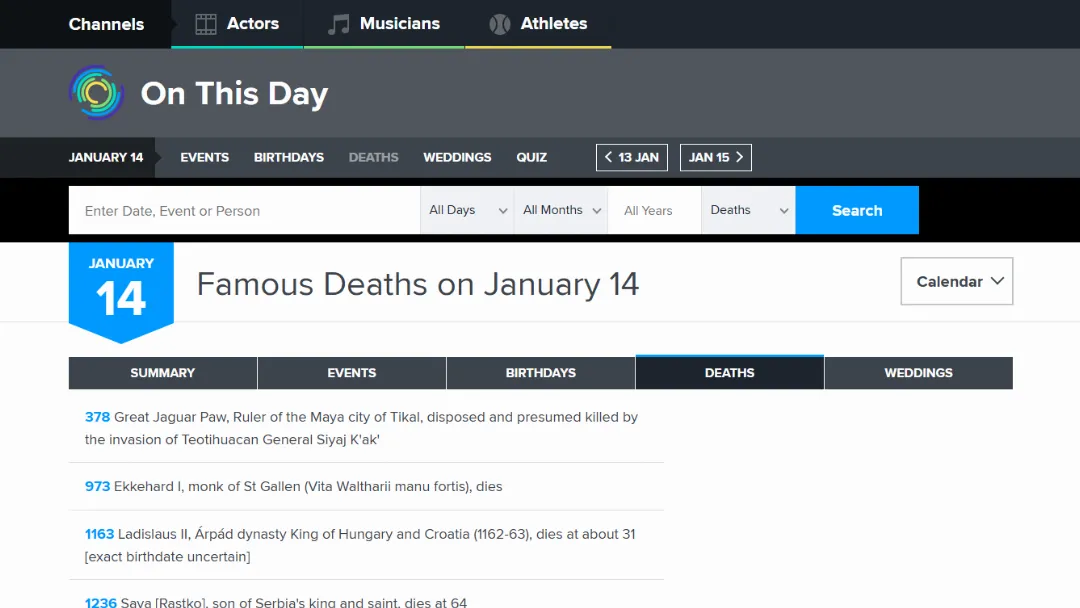Open the All Months dropdown
The width and height of the screenshot is (1080, 608).
pos(560,210)
